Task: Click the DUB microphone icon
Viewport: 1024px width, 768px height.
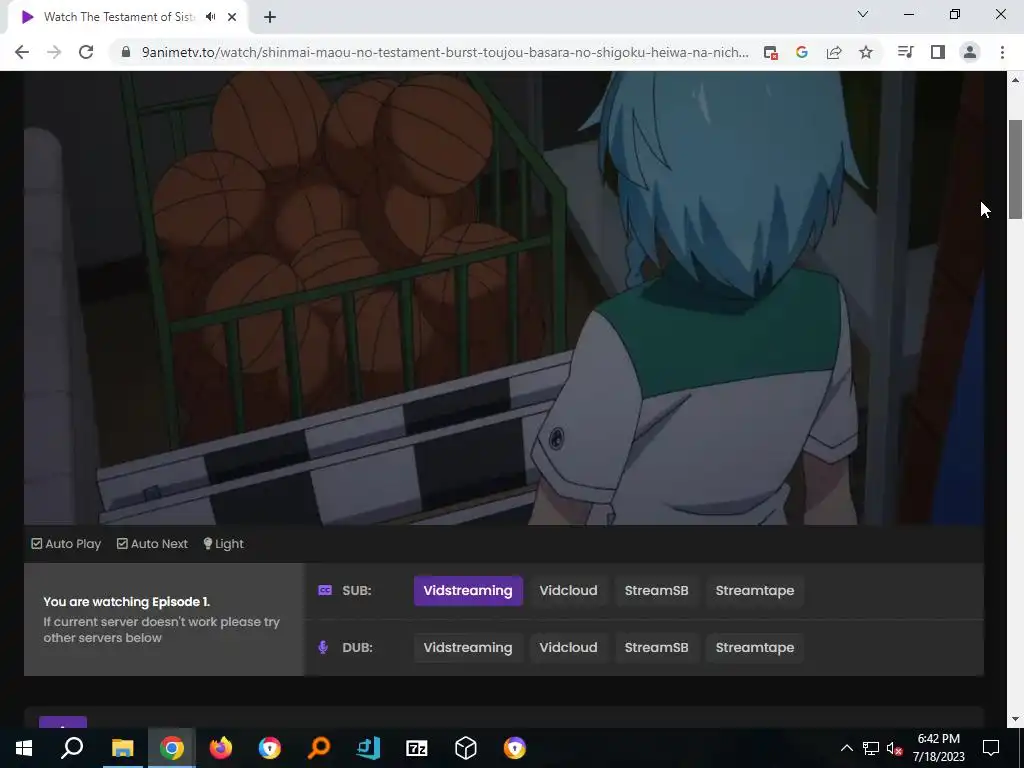Action: tap(323, 647)
